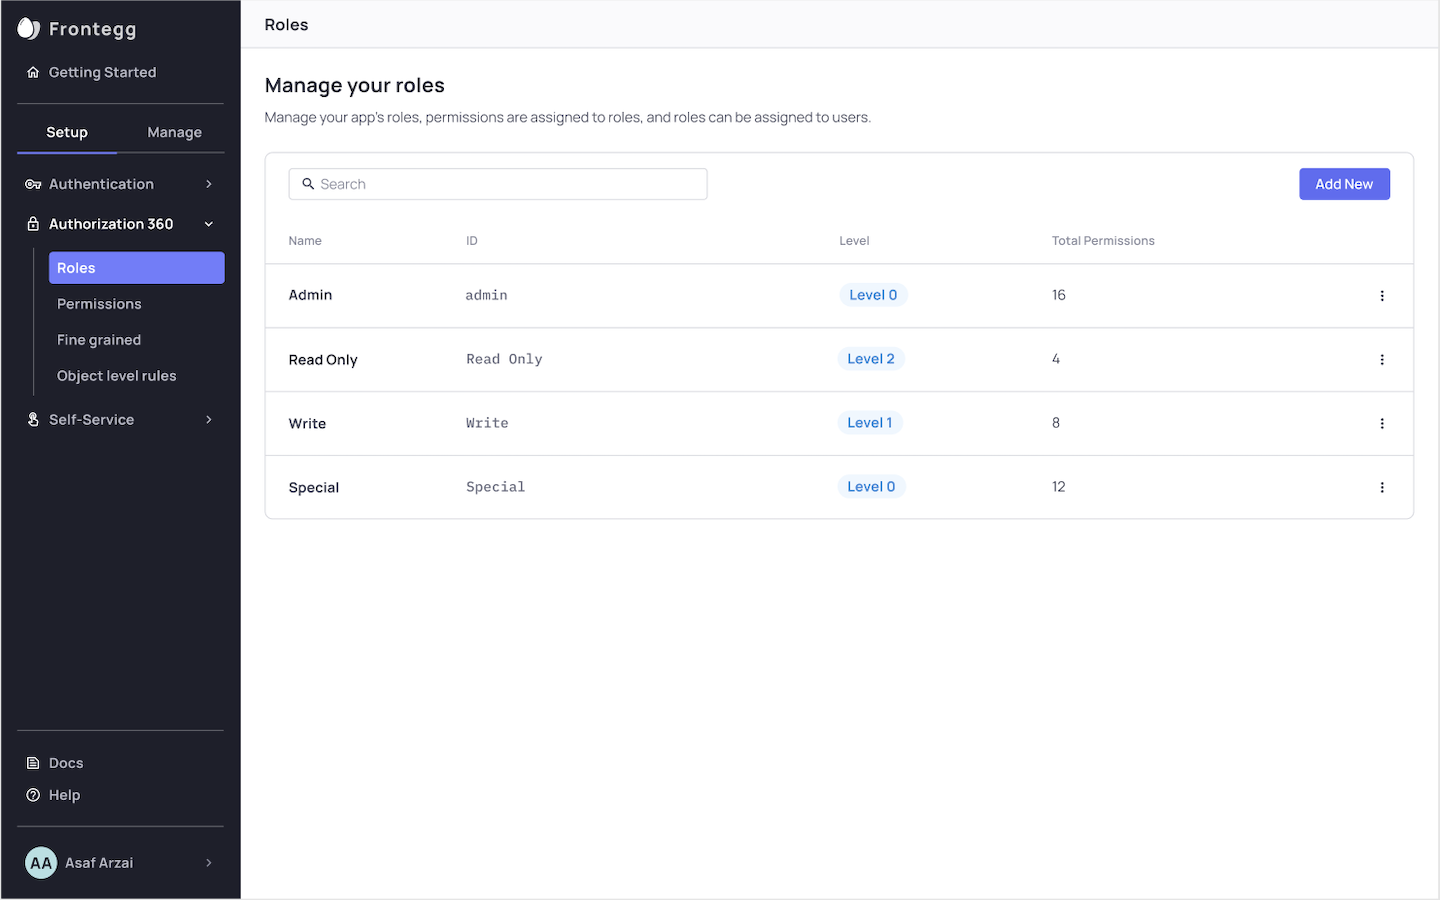Open the three-dot menu for Read Only role
This screenshot has width=1440, height=900.
(x=1382, y=360)
